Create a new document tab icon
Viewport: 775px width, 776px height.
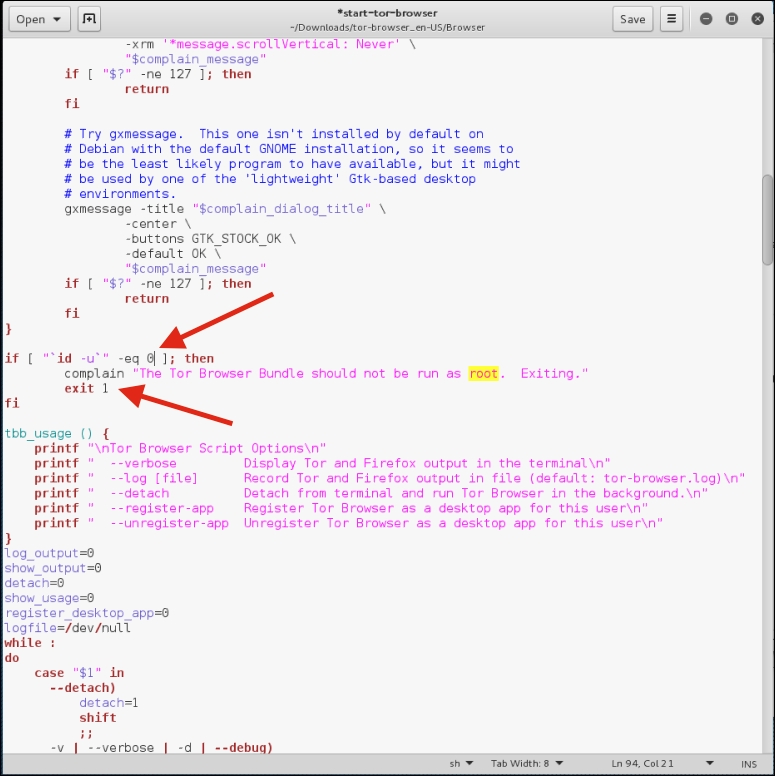coord(89,19)
